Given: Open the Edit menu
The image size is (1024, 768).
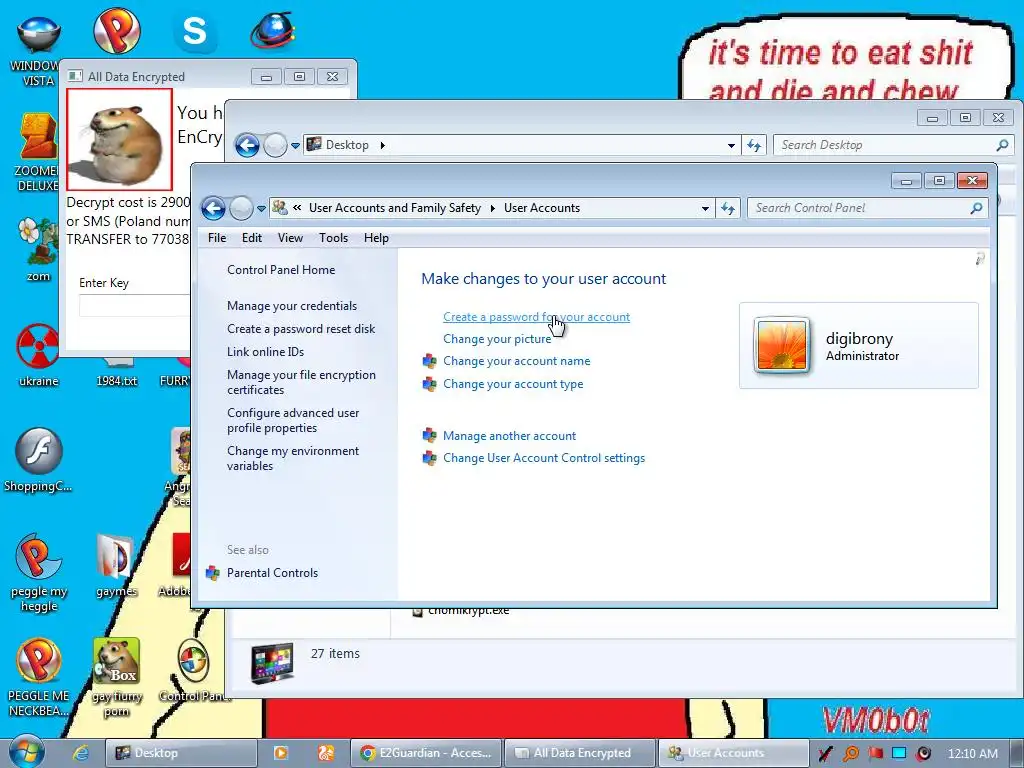Looking at the screenshot, I should tap(251, 238).
